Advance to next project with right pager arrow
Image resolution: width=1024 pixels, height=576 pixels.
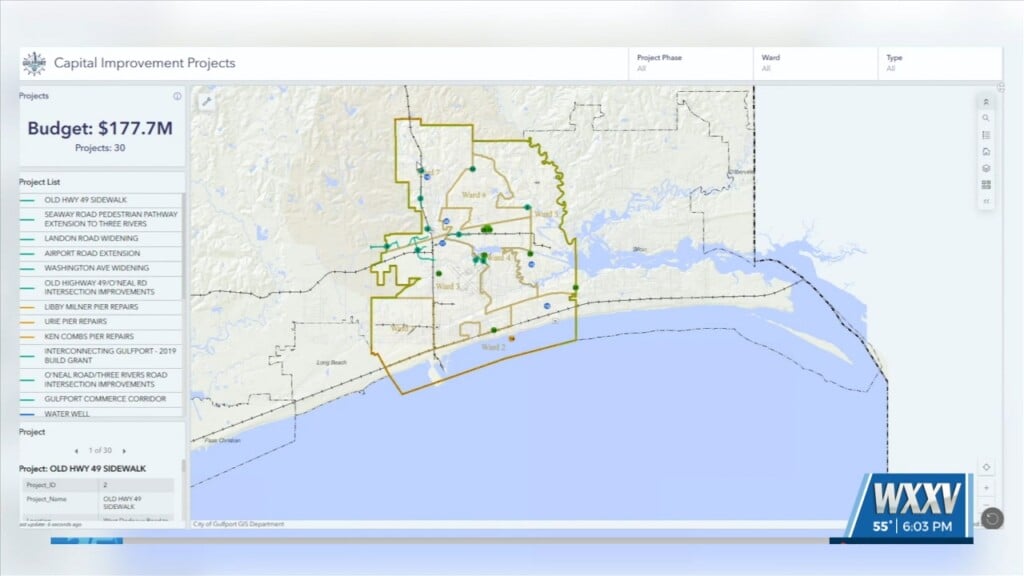click(124, 450)
